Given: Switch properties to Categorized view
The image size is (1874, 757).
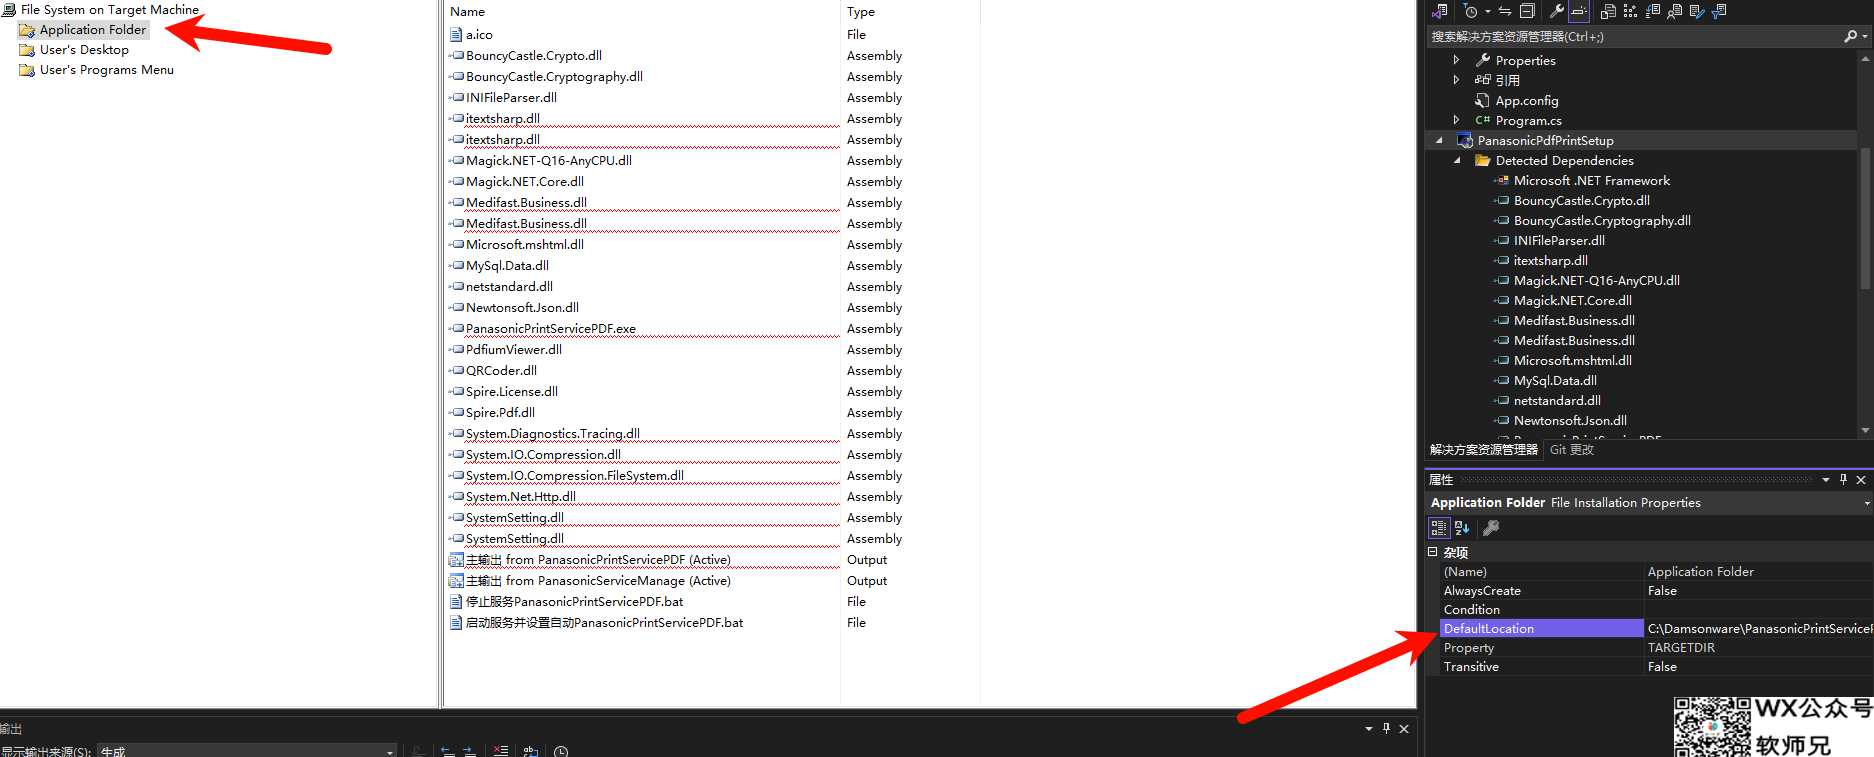Looking at the screenshot, I should point(1438,528).
